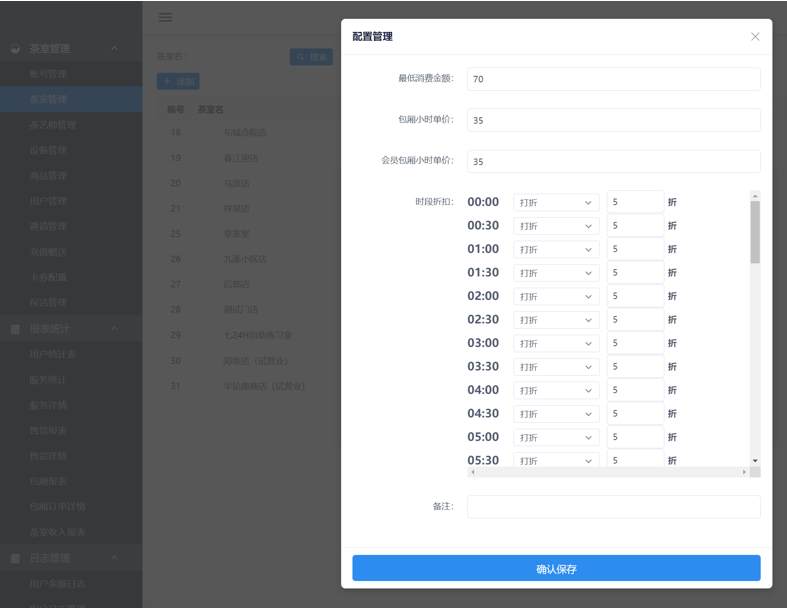Select the 九溪小区店 table row
Viewport: 787px width, 608px height.
(249, 259)
